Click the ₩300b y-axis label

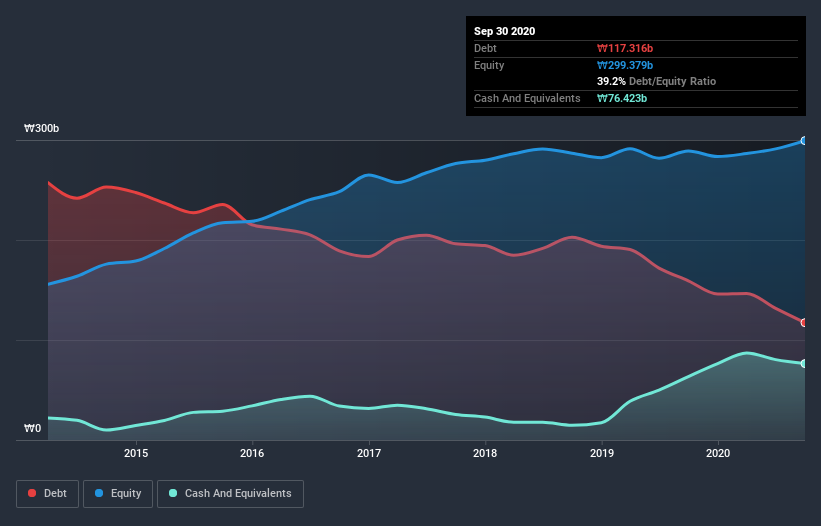click(x=41, y=128)
